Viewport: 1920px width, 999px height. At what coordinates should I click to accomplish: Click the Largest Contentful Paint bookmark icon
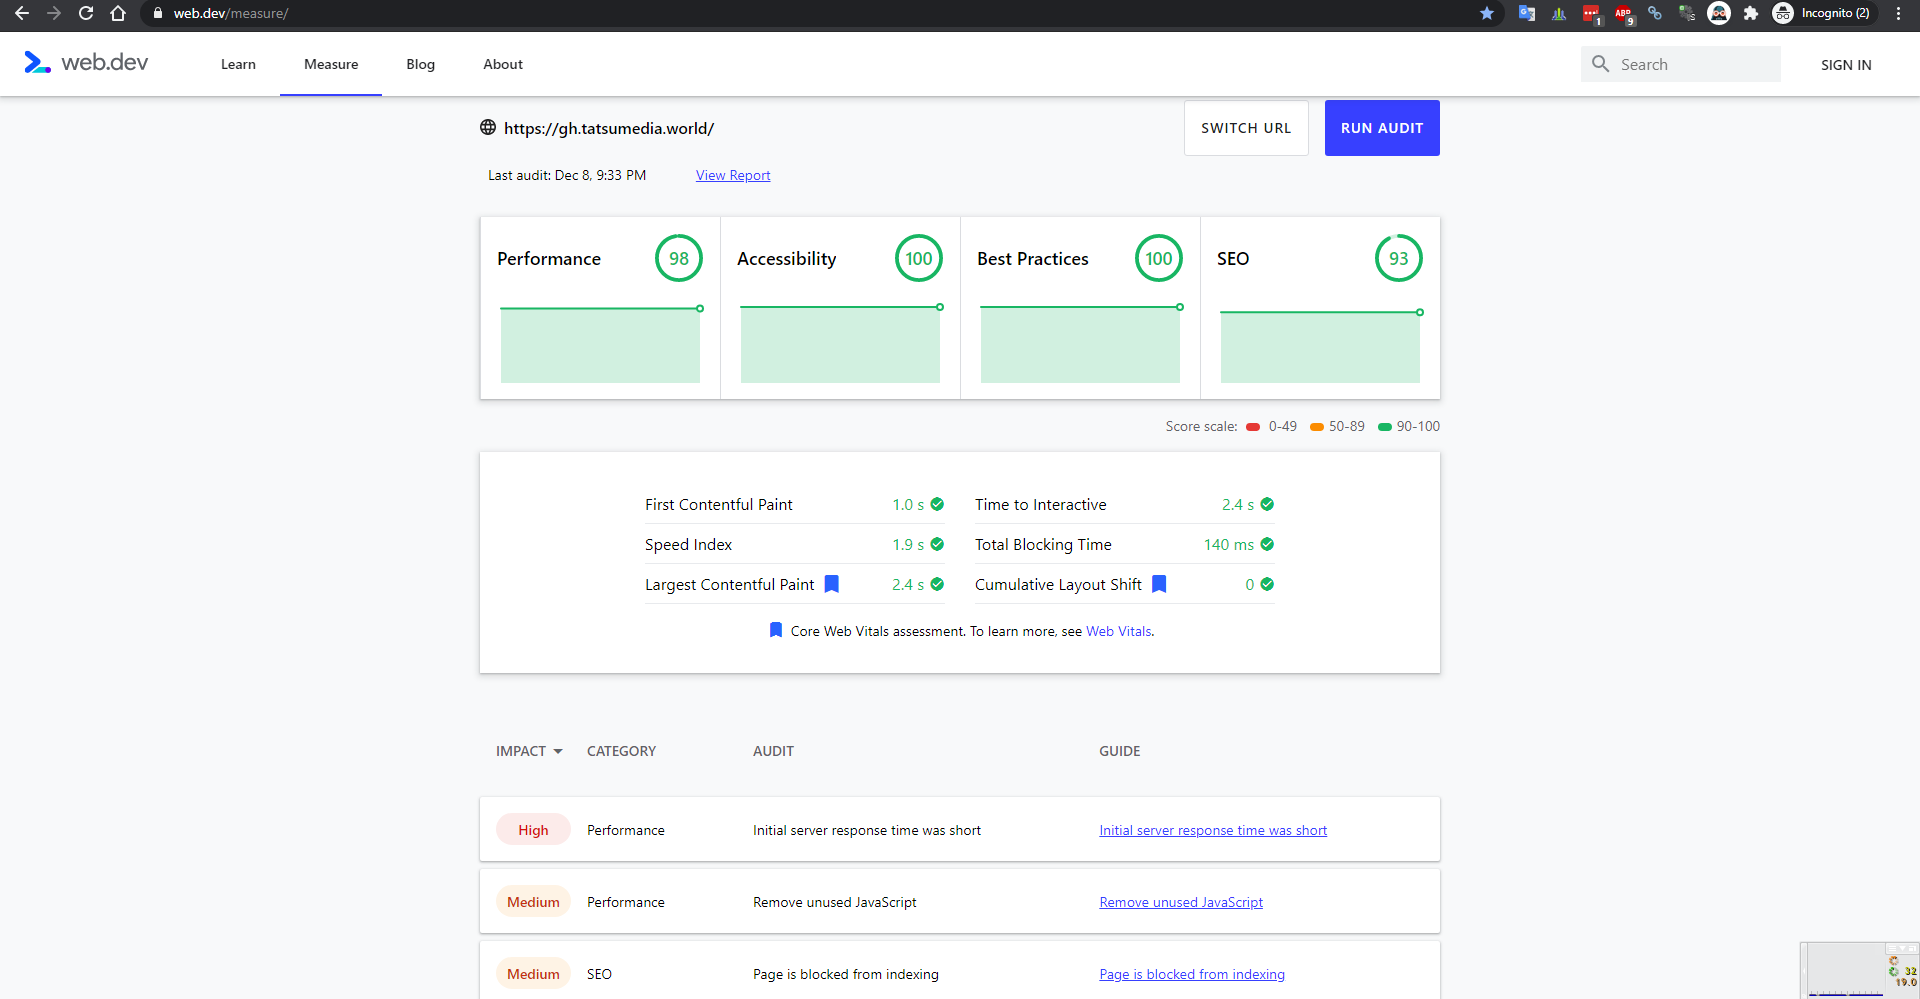pos(831,584)
